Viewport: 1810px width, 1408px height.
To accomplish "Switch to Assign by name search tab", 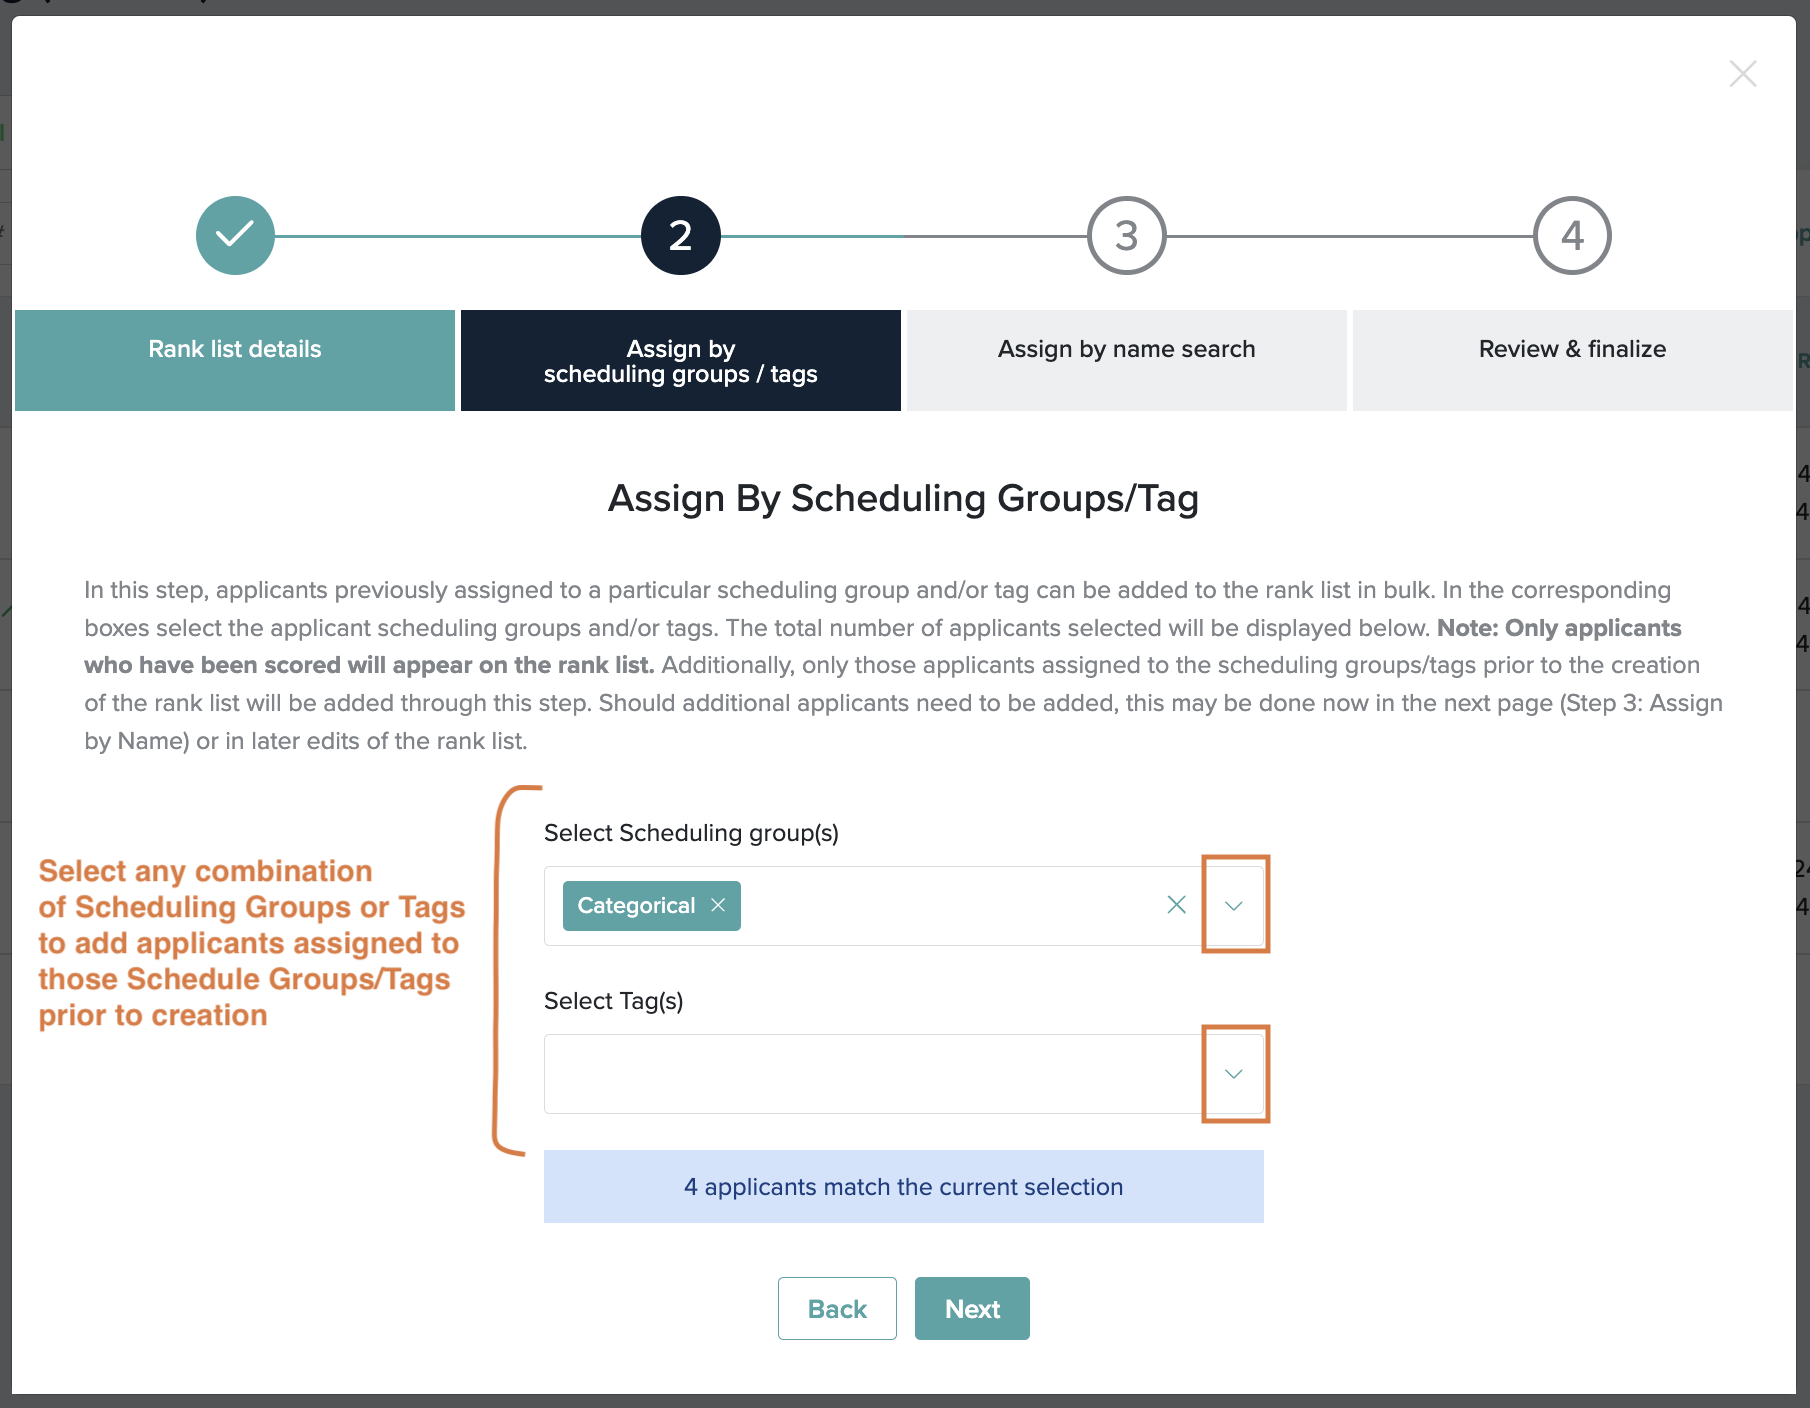I will point(1127,360).
